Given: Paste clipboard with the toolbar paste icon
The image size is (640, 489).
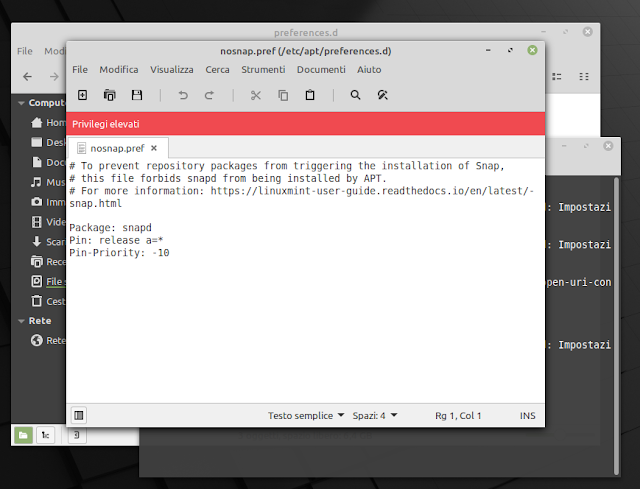Looking at the screenshot, I should (310, 95).
